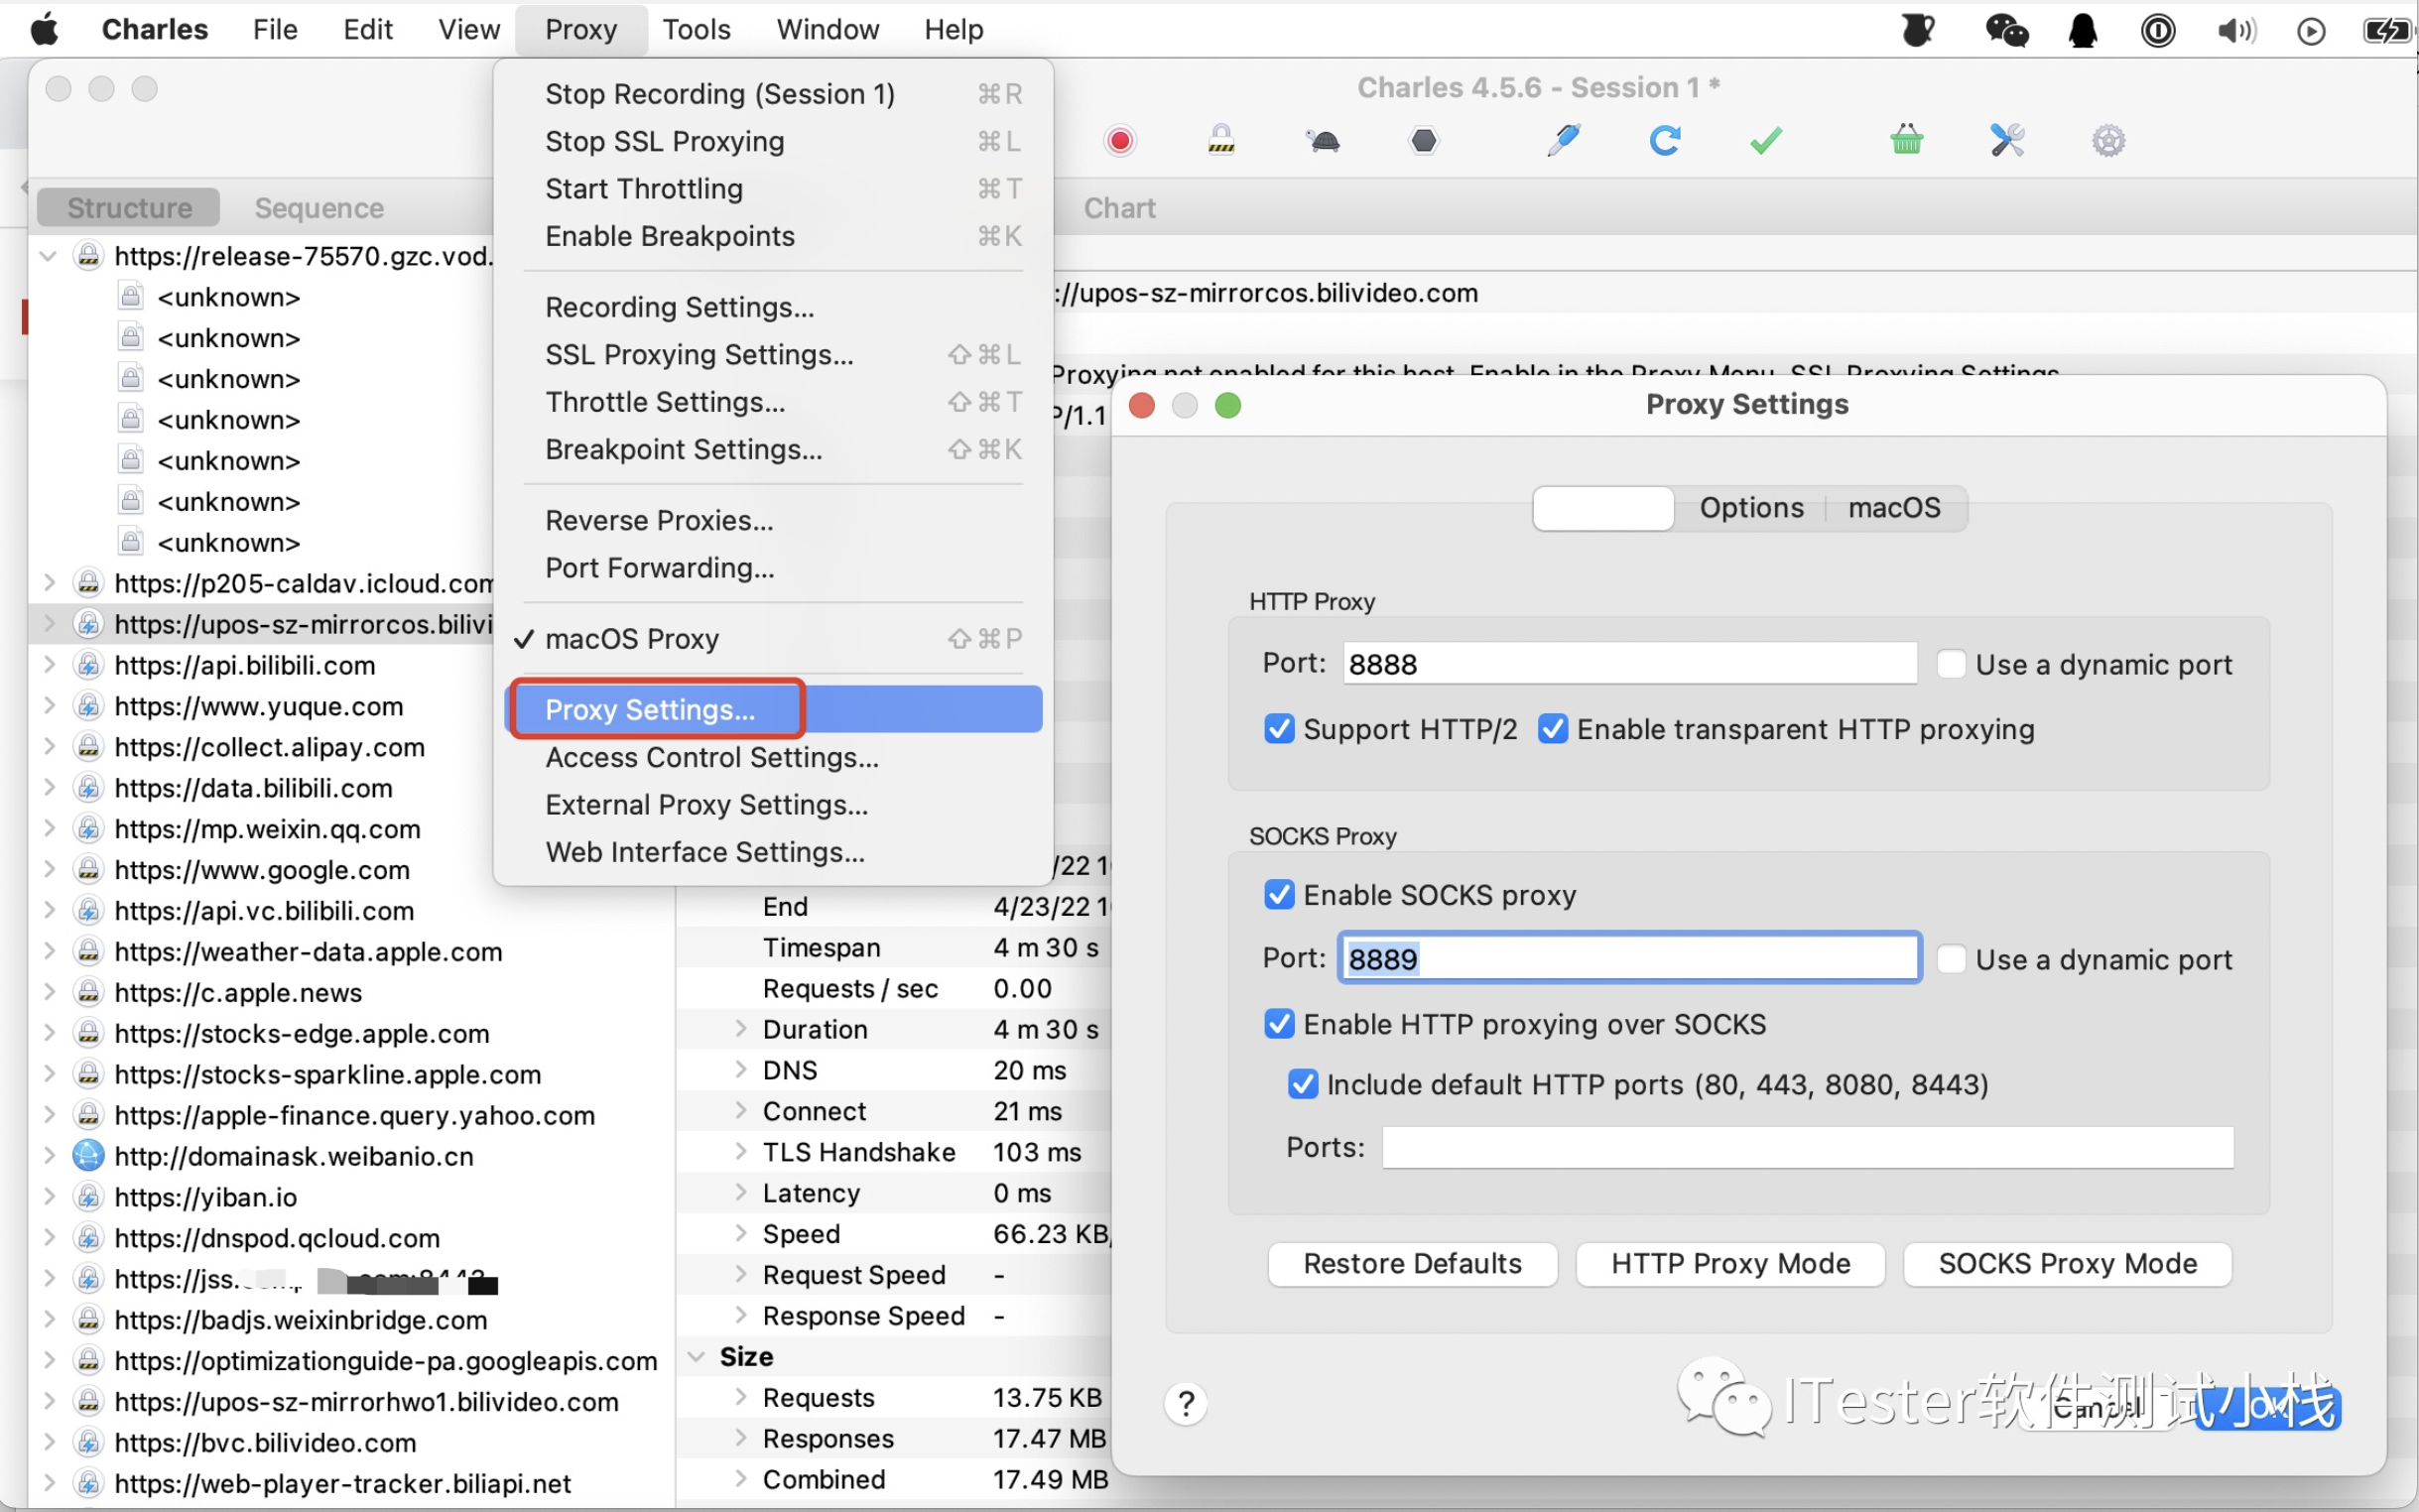
Task: Open the Tools menu
Action: pyautogui.click(x=696, y=29)
